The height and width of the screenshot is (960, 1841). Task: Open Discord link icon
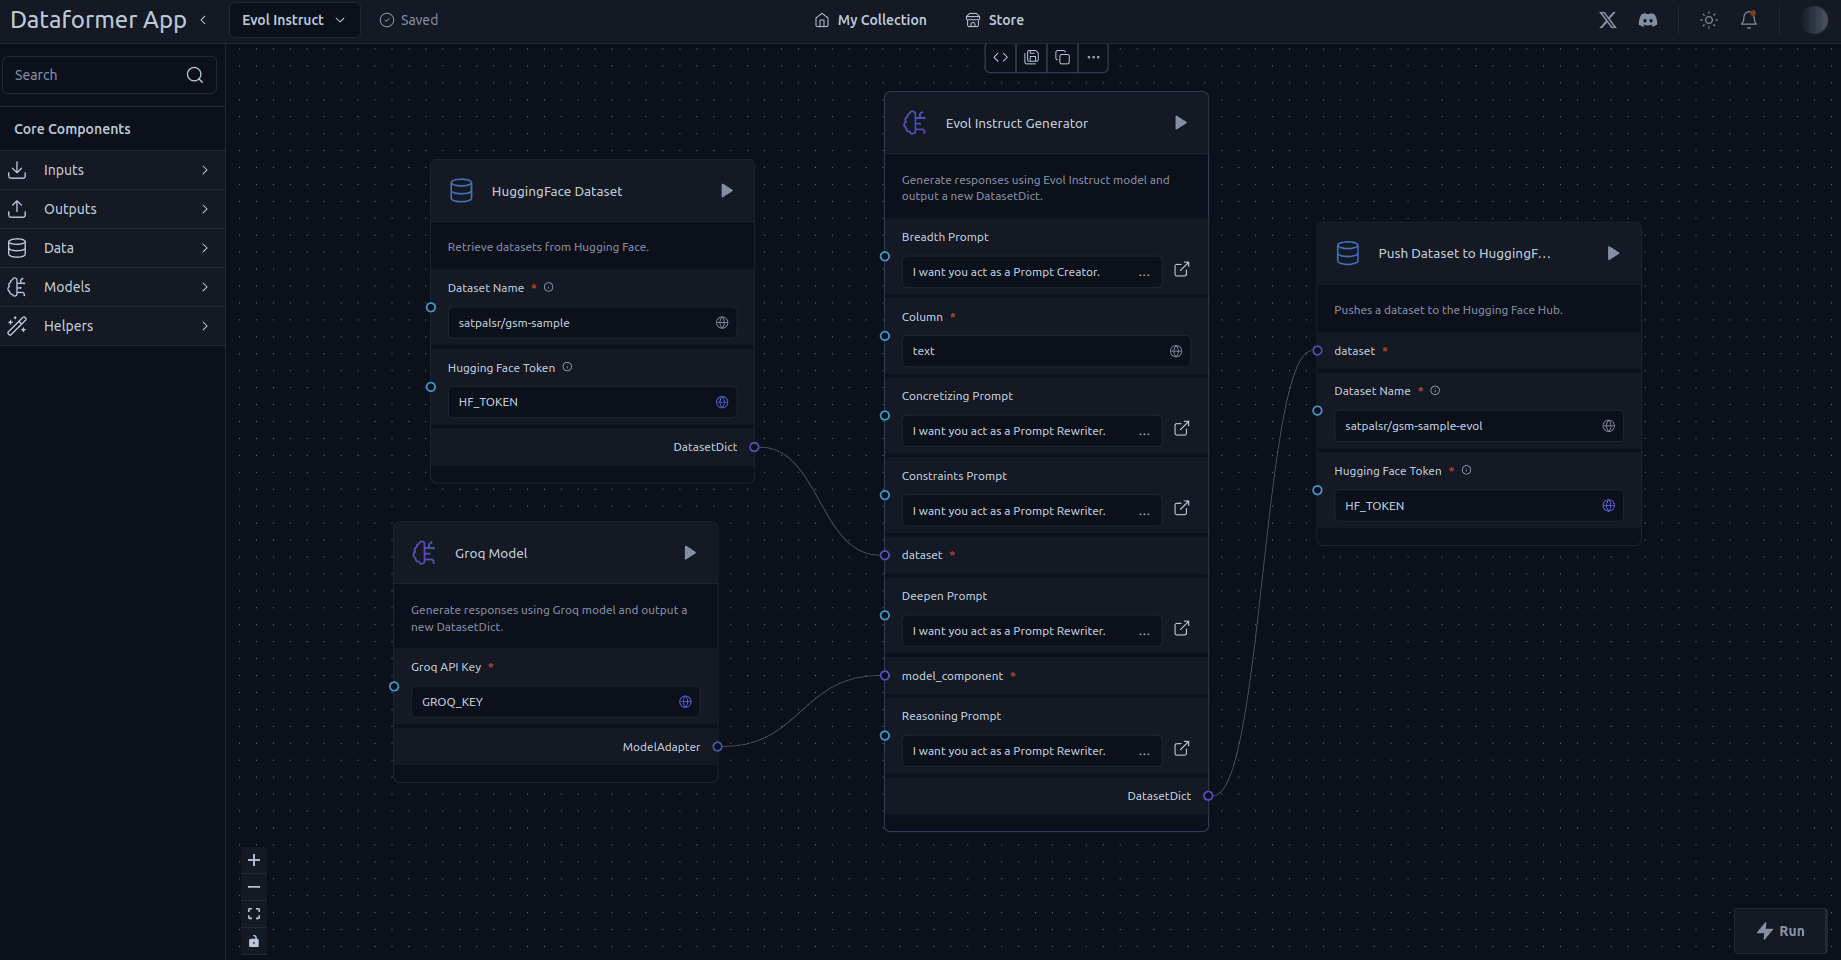point(1648,20)
